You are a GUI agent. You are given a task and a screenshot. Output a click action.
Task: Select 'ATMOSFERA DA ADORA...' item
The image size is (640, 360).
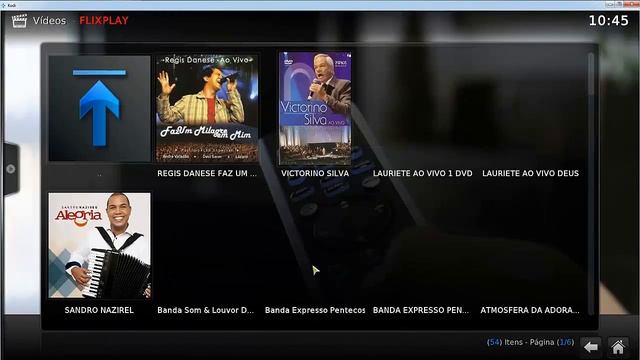coord(530,310)
